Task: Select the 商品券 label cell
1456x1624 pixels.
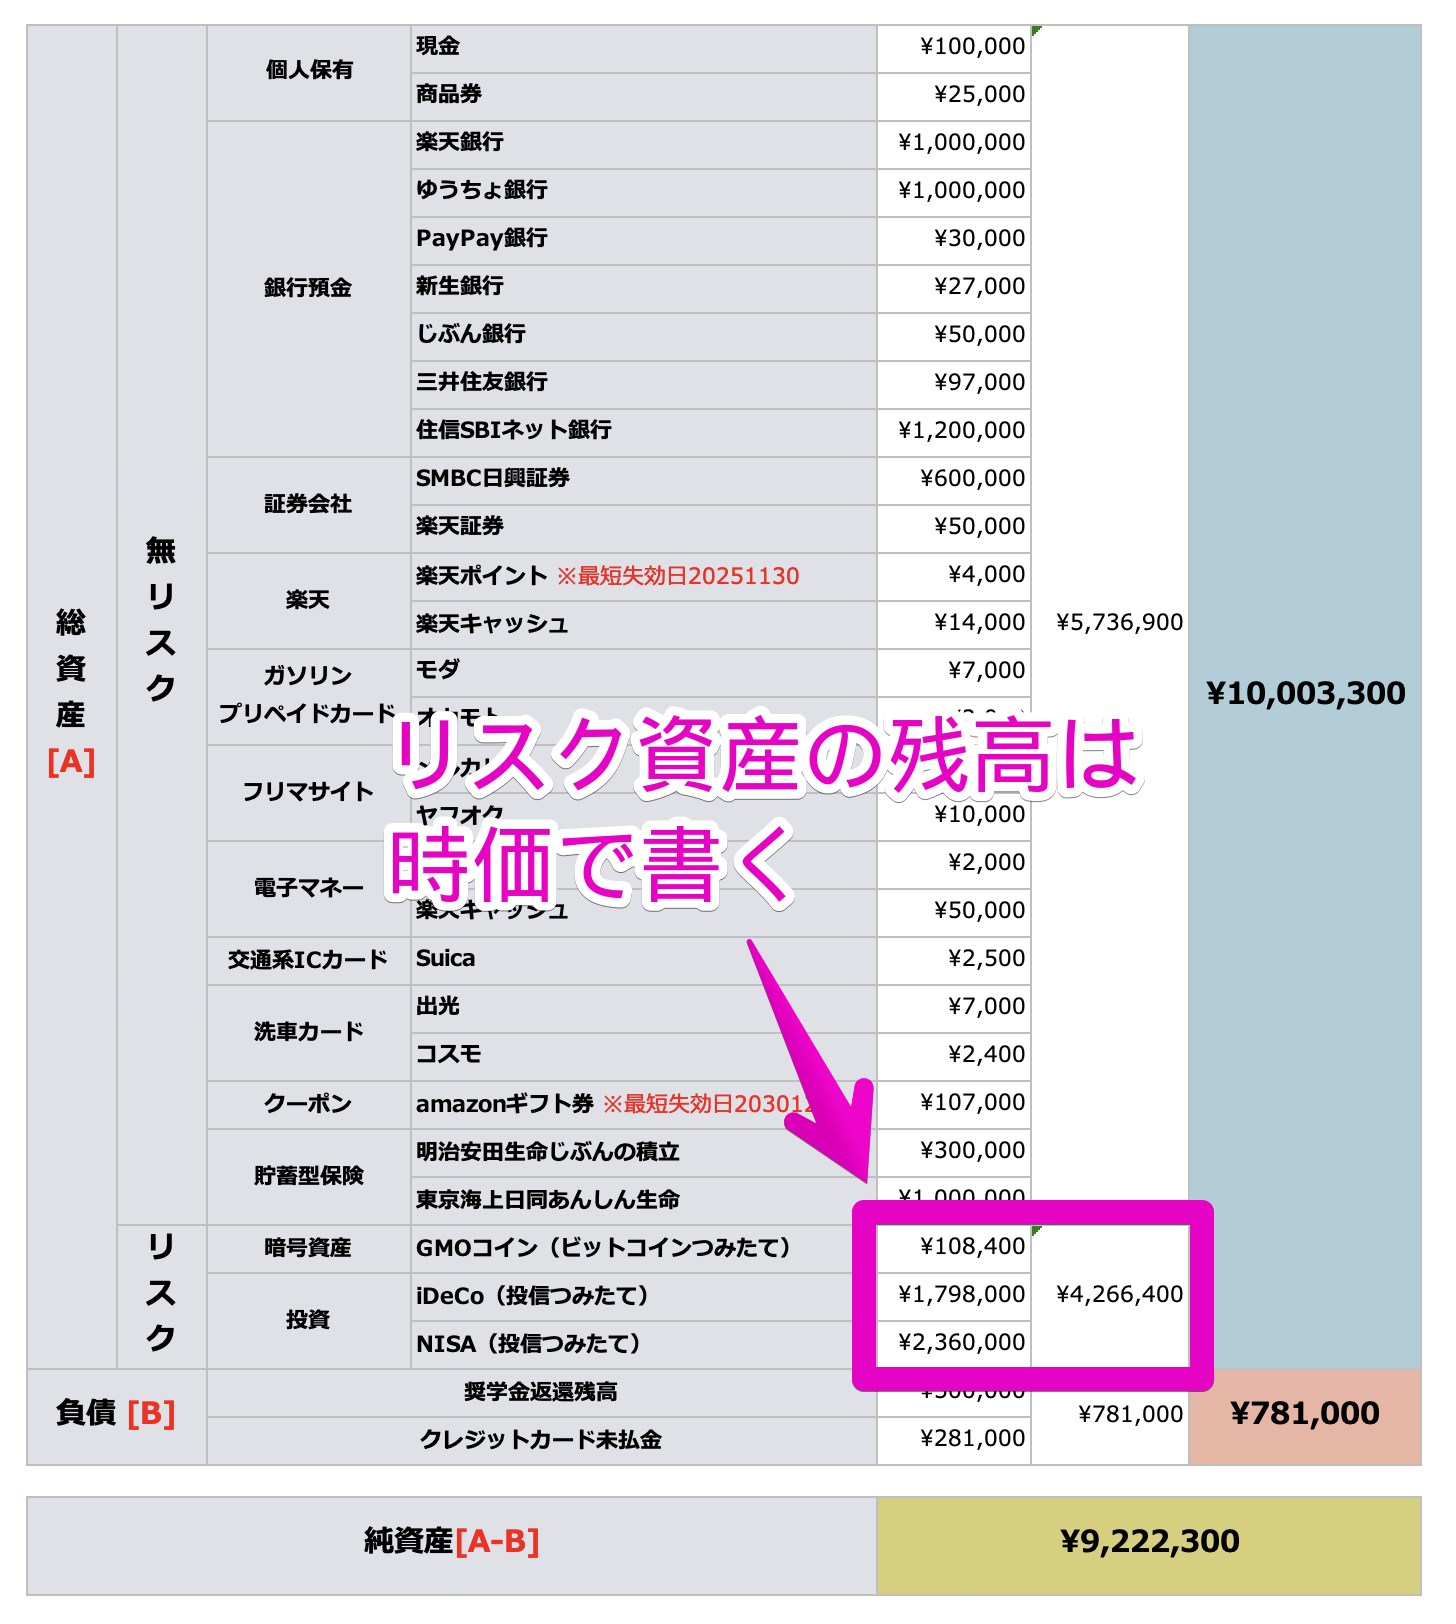Action: pyautogui.click(x=642, y=95)
